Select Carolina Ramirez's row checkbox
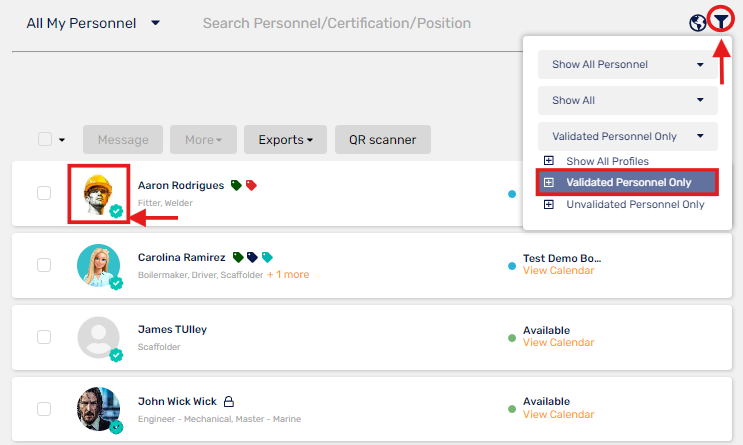 44,265
